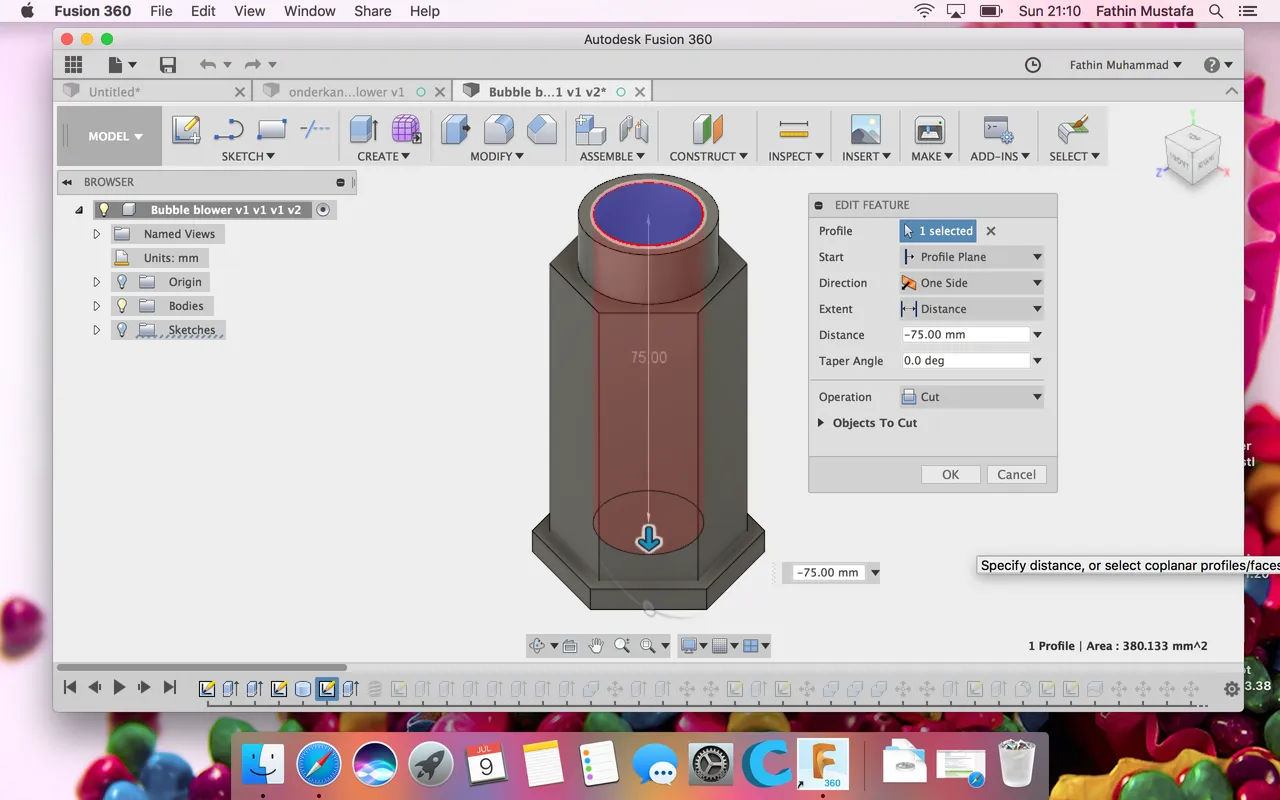Click the Insert image icon
The width and height of the screenshot is (1280, 800).
(866, 129)
